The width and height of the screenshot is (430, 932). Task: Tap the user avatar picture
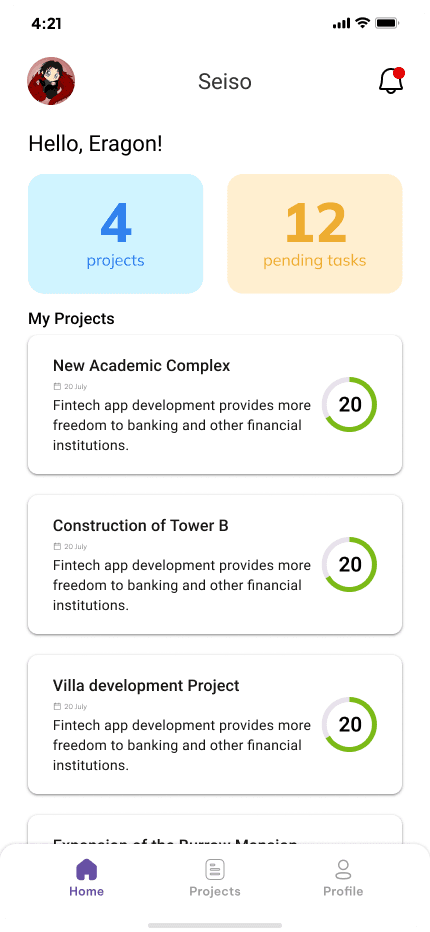[x=51, y=81]
